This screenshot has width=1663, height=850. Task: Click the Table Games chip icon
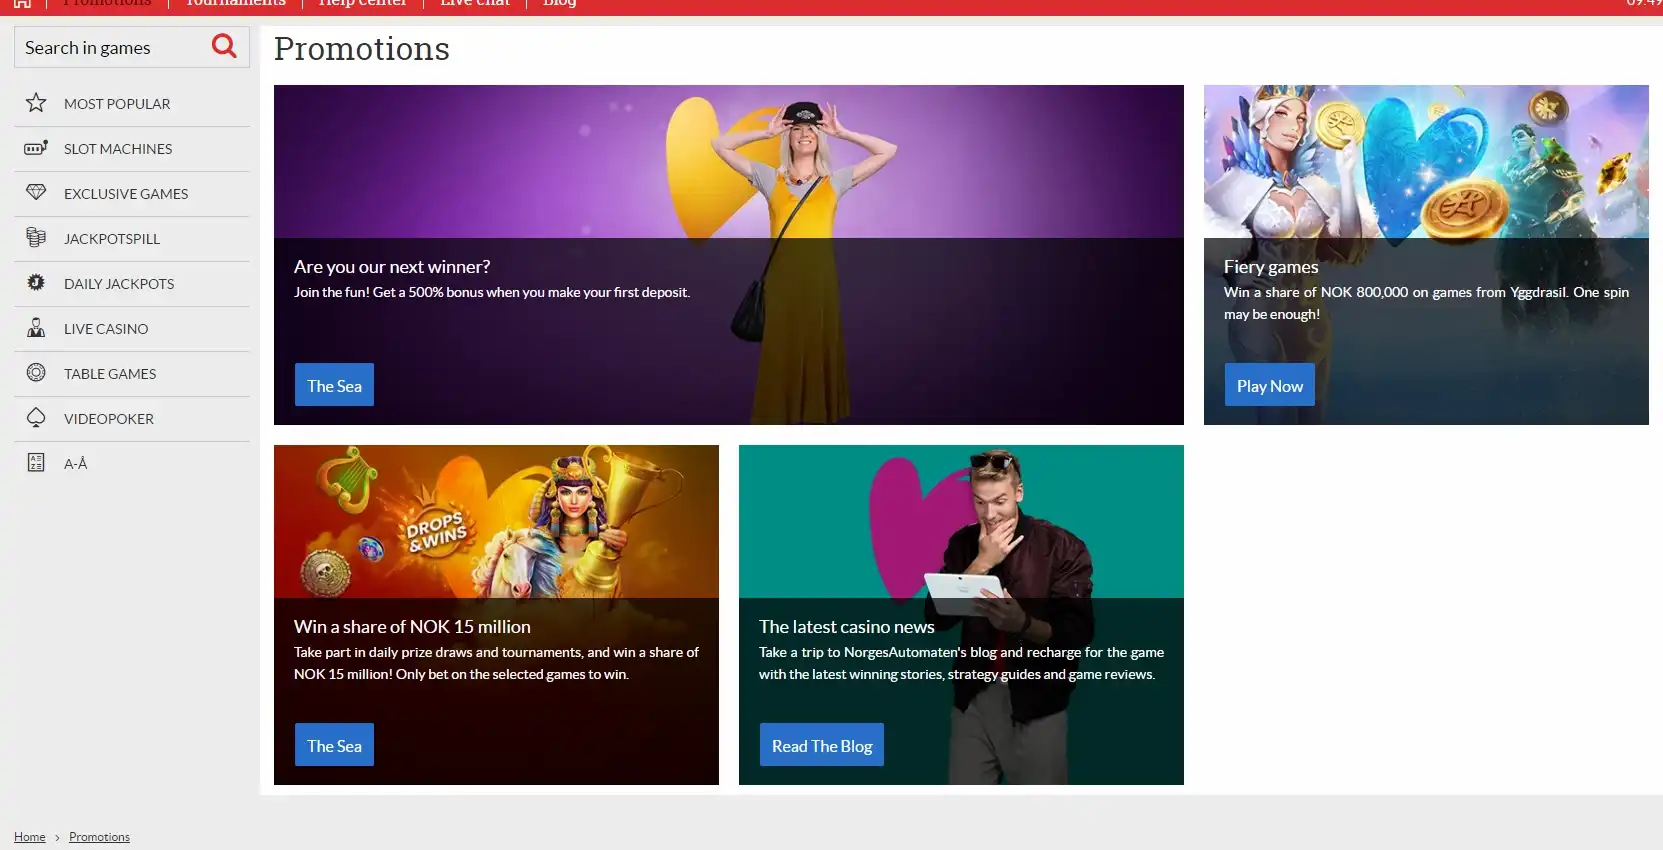[x=36, y=373]
